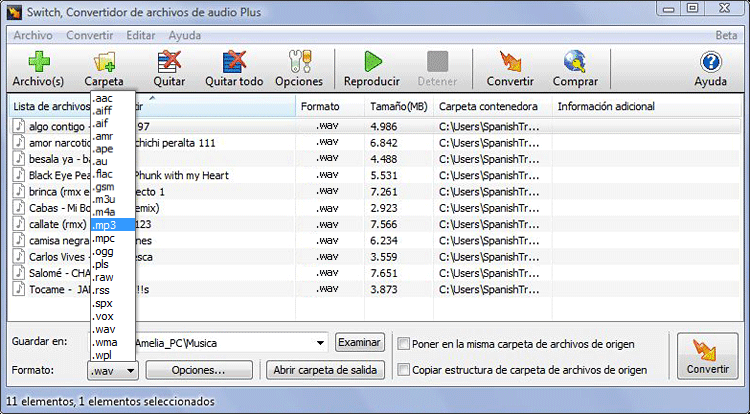Open the Ayuda menu in the menu bar

click(185, 35)
